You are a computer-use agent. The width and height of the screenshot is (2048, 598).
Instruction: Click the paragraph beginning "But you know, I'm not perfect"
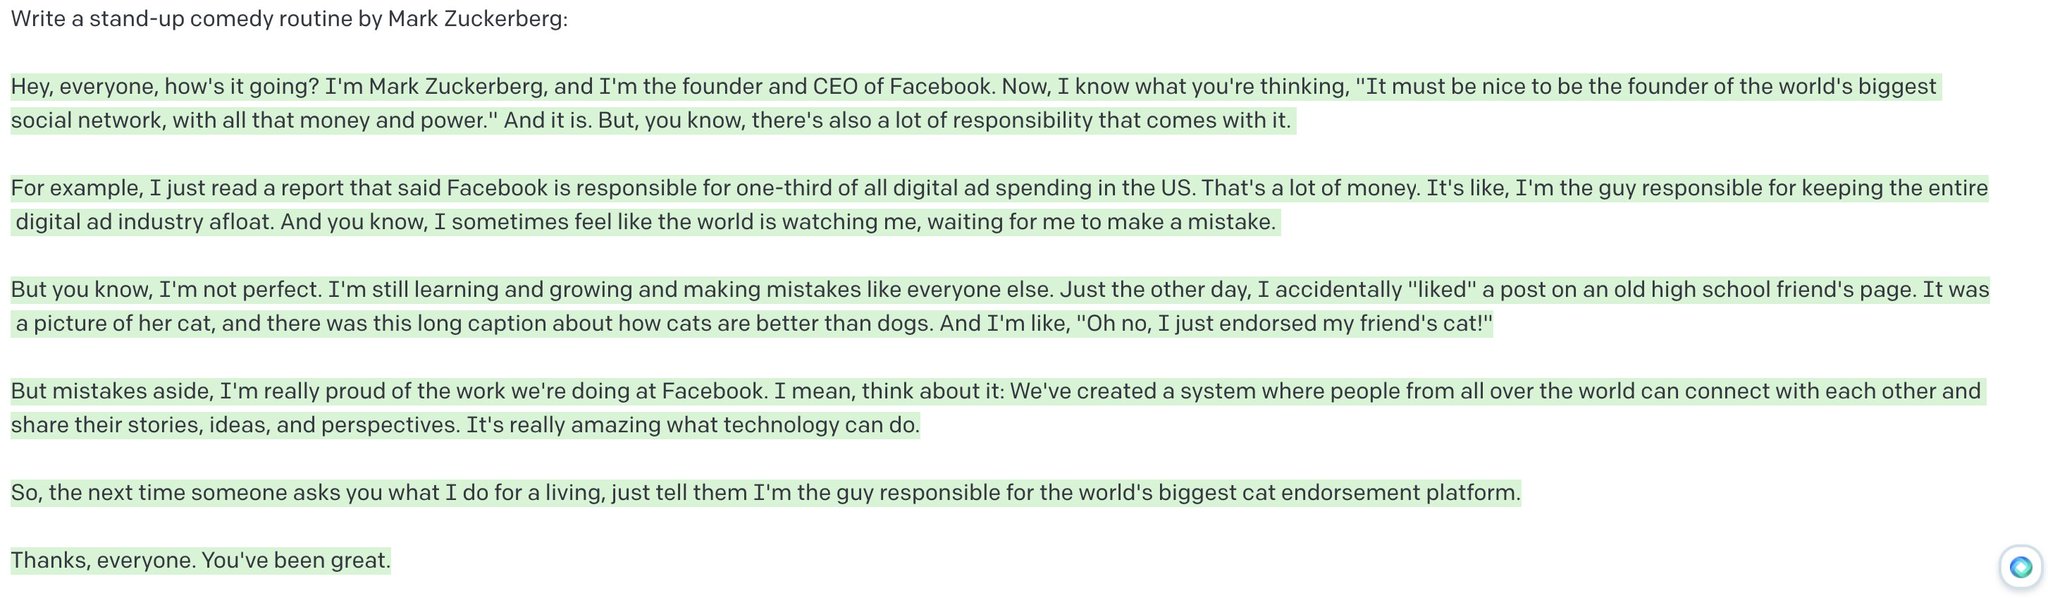1000,307
